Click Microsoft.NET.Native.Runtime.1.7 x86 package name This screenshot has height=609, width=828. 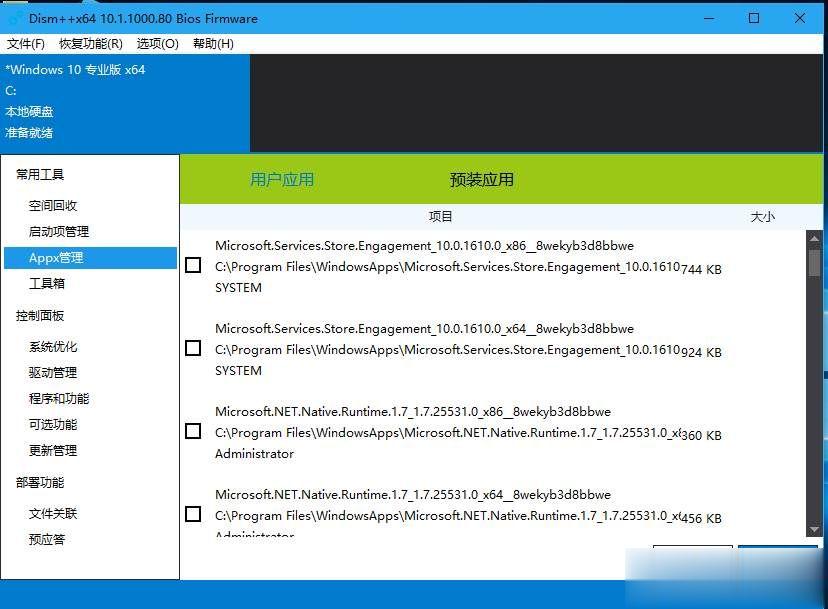pyautogui.click(x=413, y=411)
